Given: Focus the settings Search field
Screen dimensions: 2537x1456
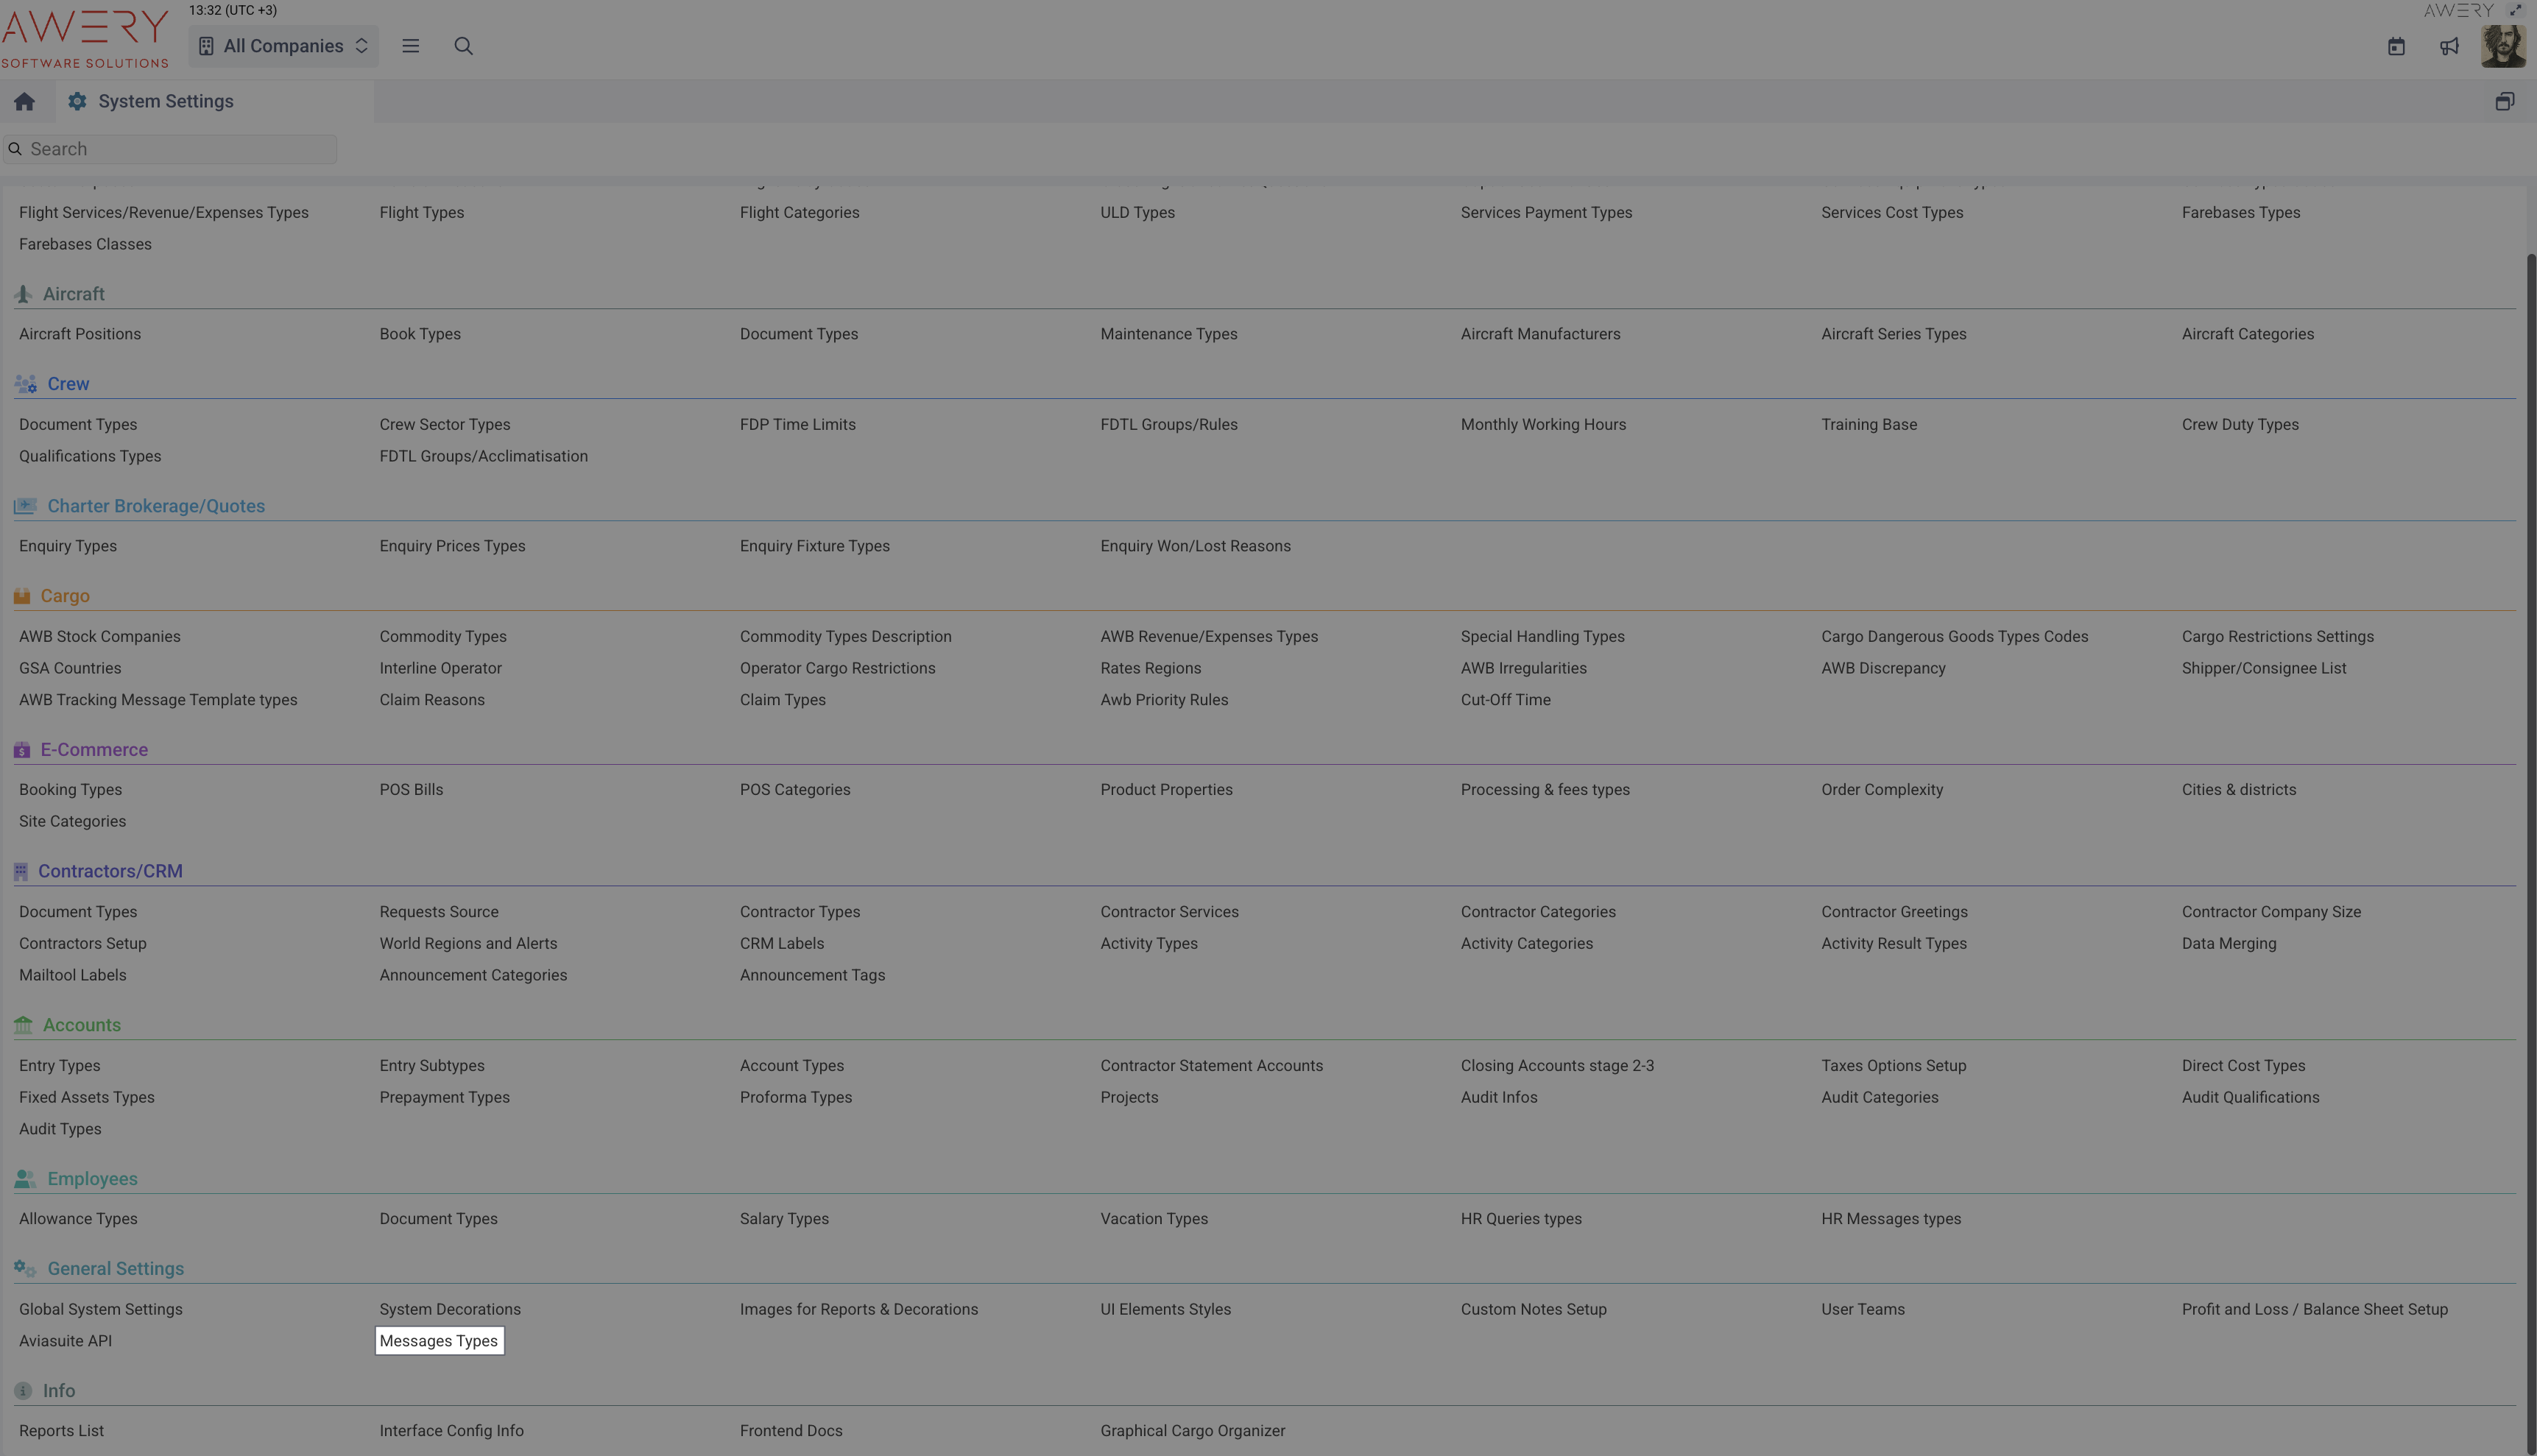Looking at the screenshot, I should tap(170, 149).
